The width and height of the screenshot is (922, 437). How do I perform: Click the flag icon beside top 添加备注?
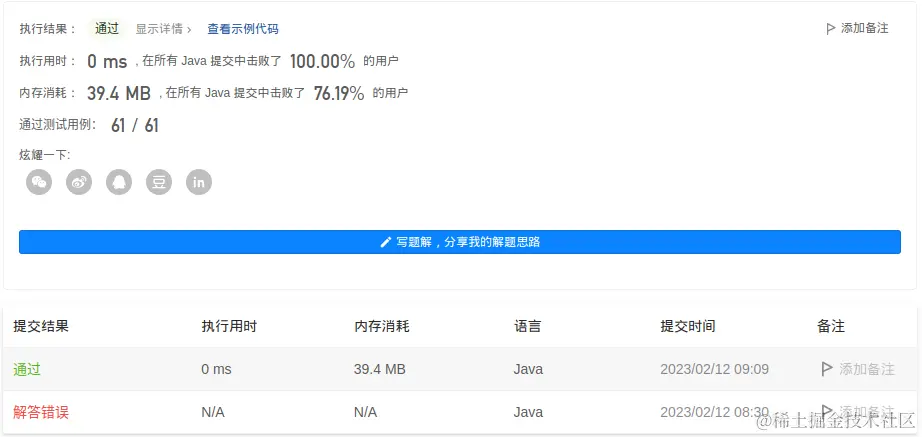831,28
